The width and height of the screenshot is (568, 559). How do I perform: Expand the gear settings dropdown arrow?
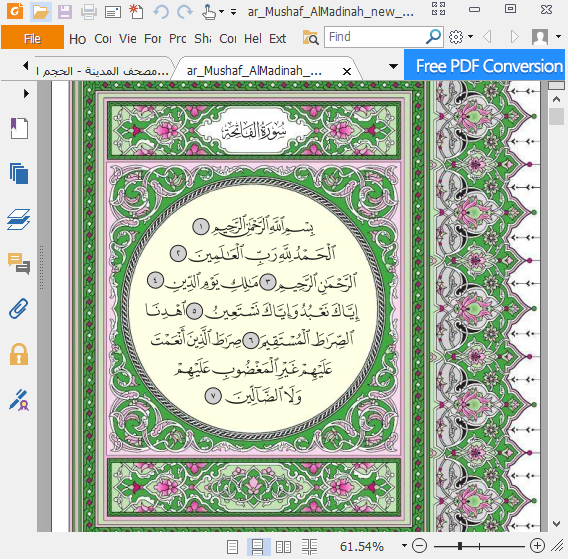[470, 37]
